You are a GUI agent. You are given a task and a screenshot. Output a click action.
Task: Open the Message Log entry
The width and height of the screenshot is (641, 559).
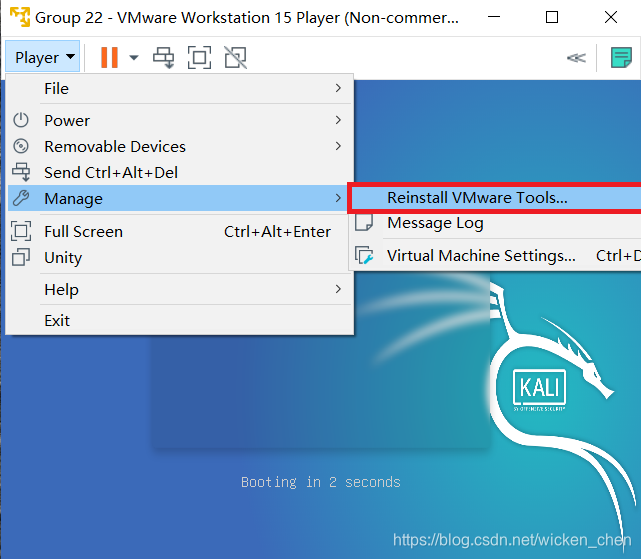click(x=495, y=223)
